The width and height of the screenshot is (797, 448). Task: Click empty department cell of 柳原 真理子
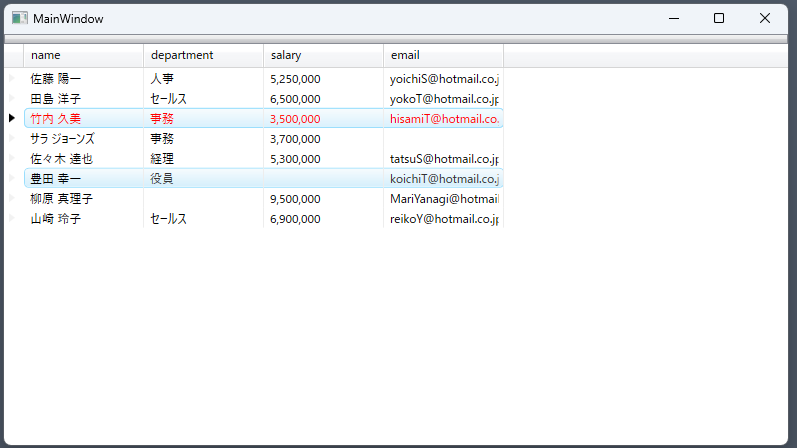(x=203, y=198)
